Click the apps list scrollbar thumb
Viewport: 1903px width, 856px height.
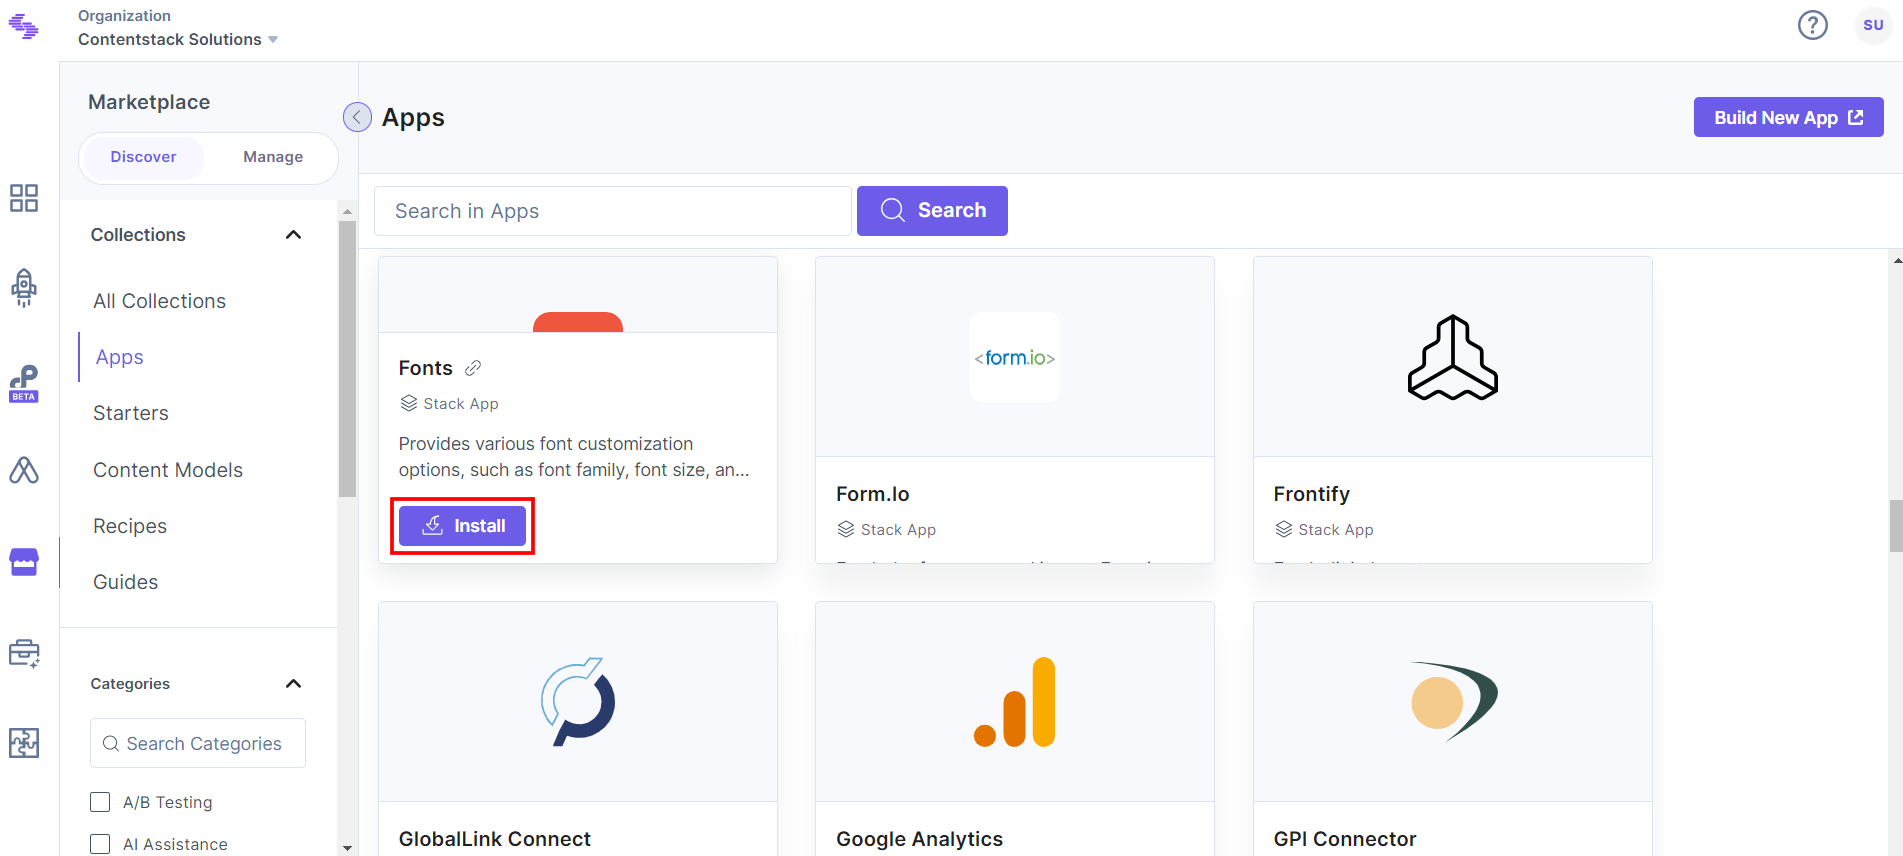[x=1896, y=526]
